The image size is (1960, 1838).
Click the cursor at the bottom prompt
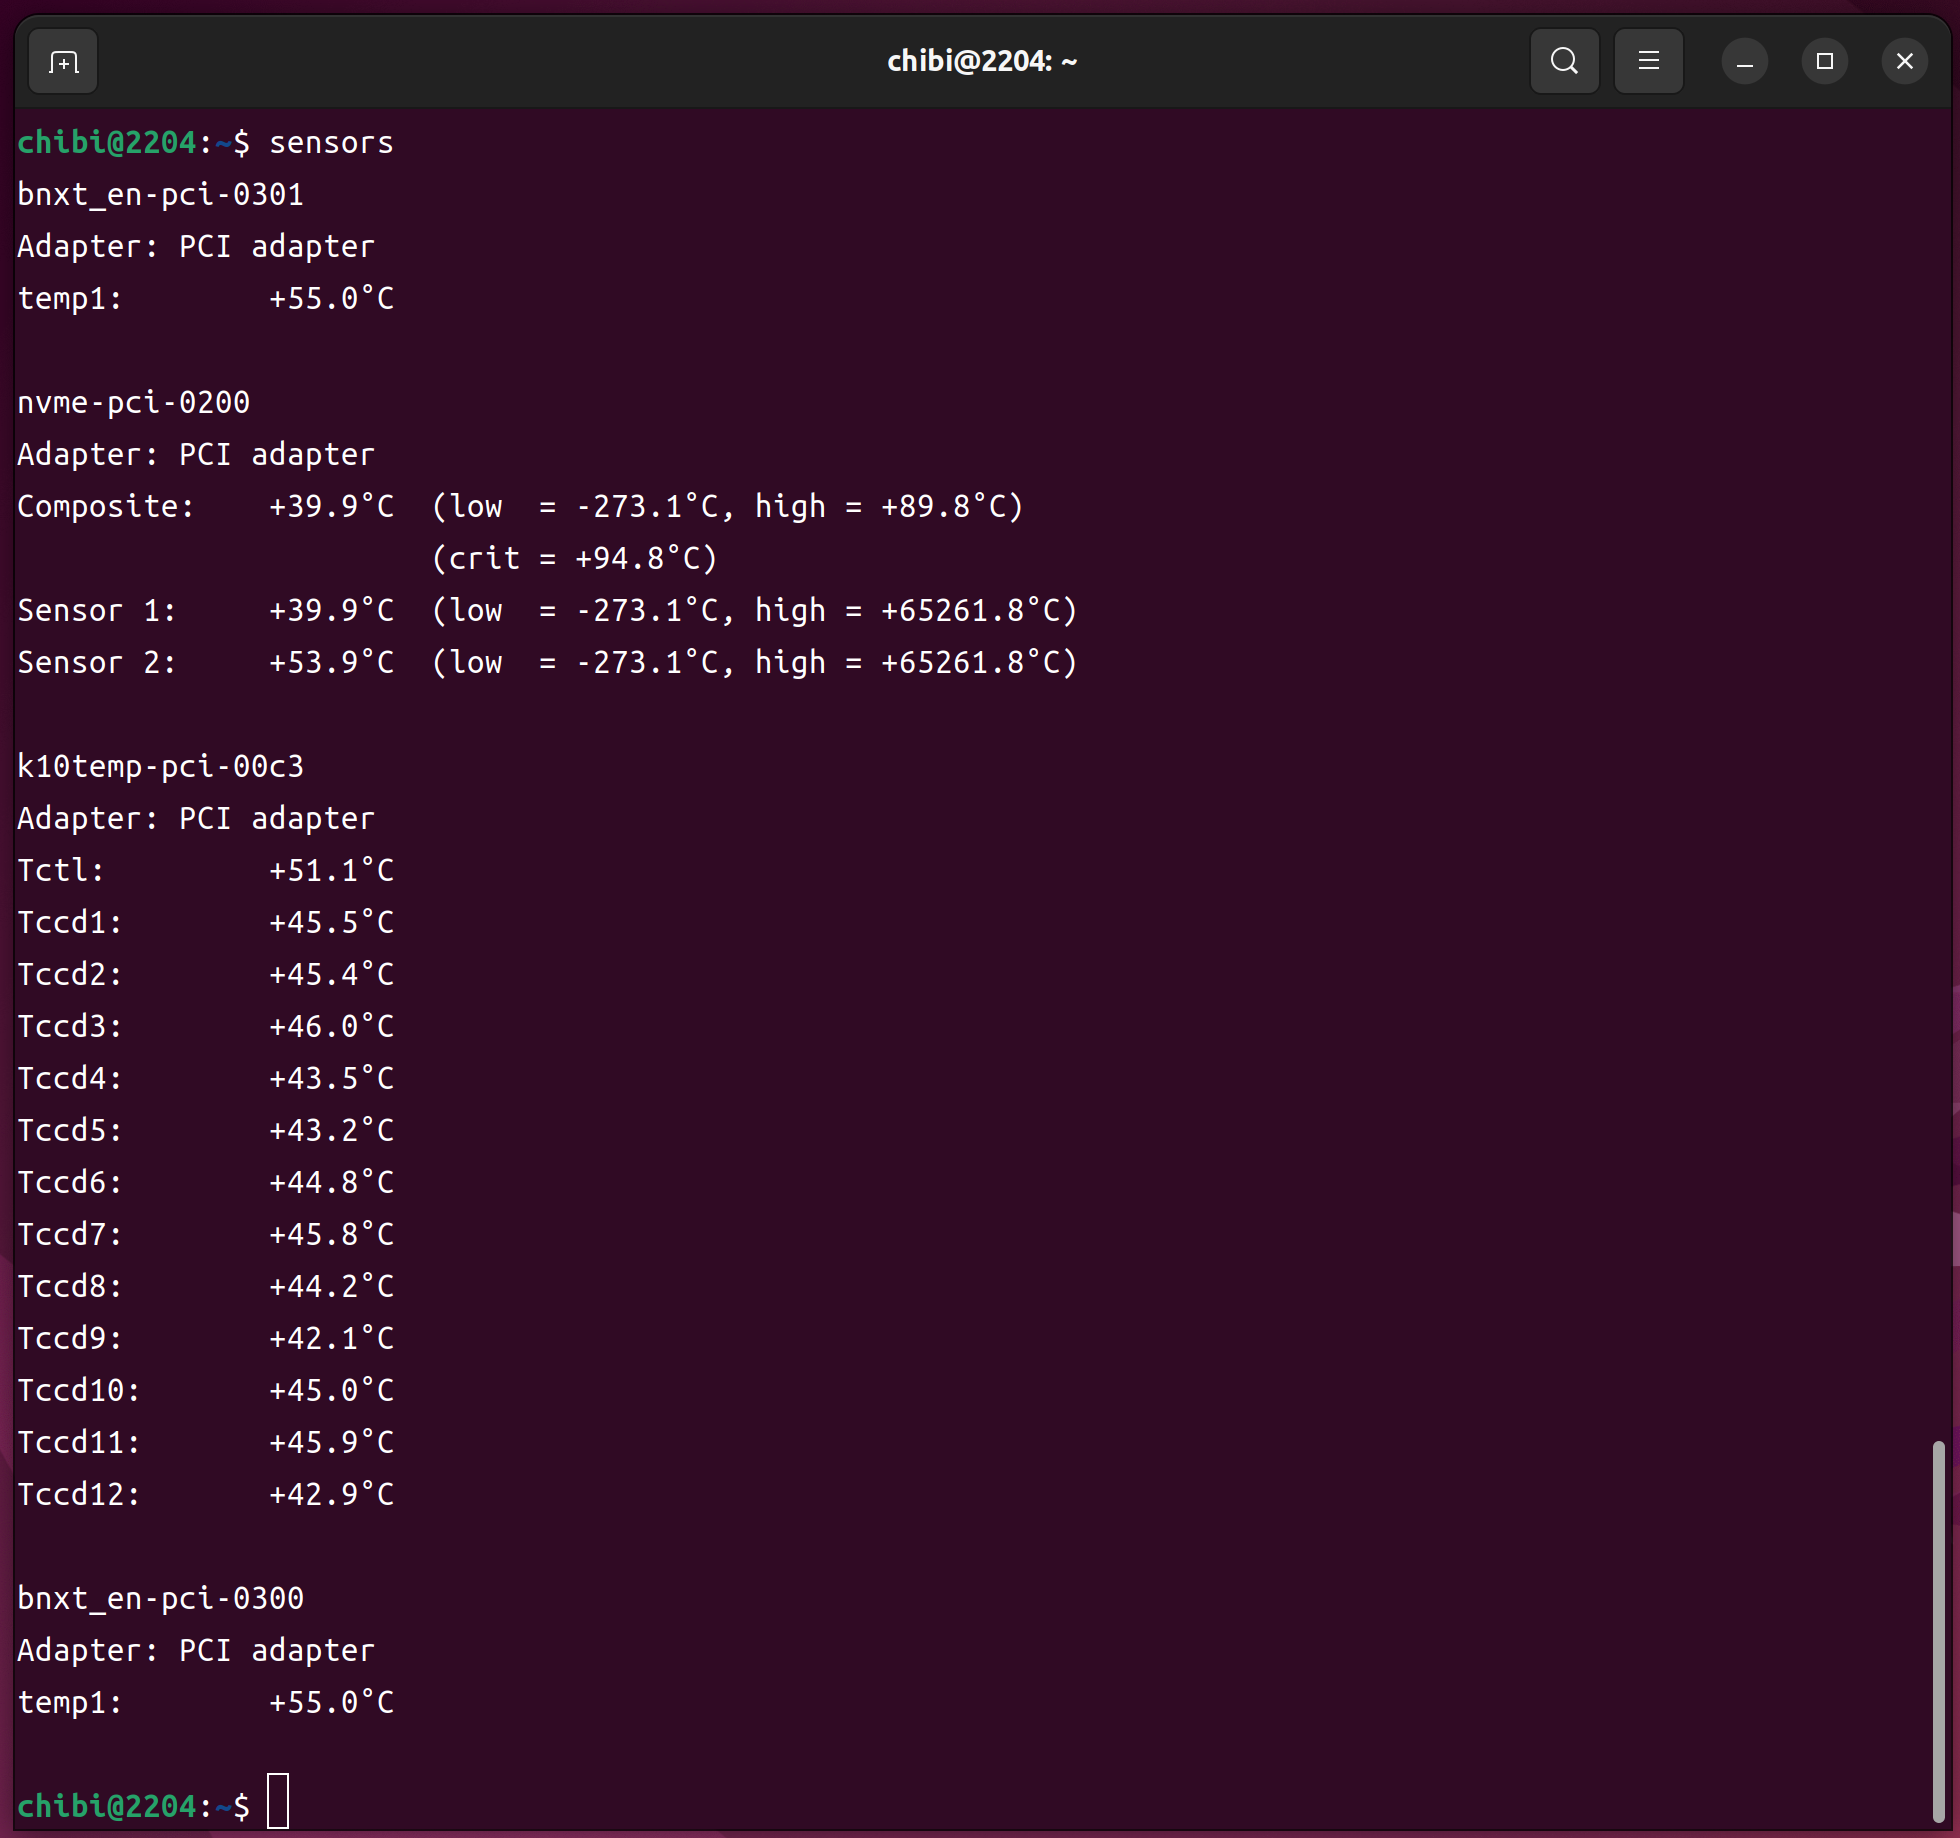coord(278,1801)
